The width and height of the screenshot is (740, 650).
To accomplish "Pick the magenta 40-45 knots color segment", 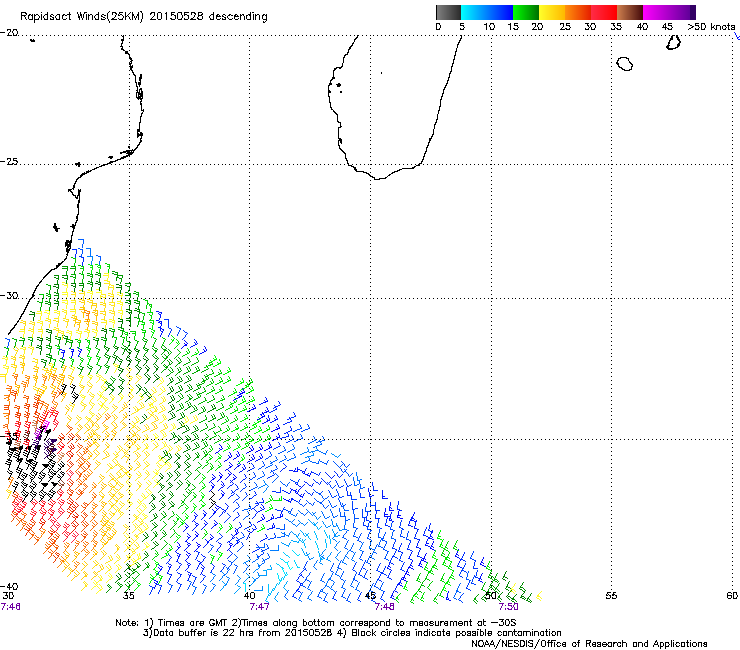I will [656, 12].
